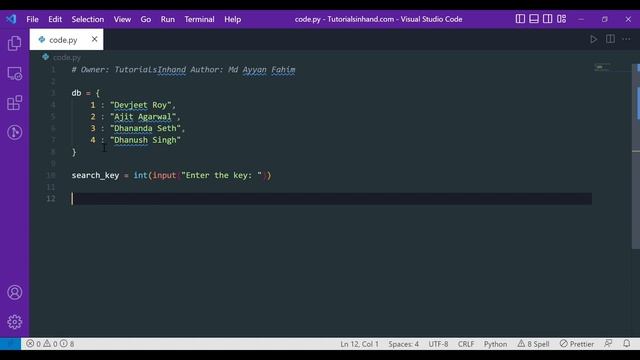Image resolution: width=640 pixels, height=360 pixels.
Task: Open notifications bell icon
Action: 627,344
